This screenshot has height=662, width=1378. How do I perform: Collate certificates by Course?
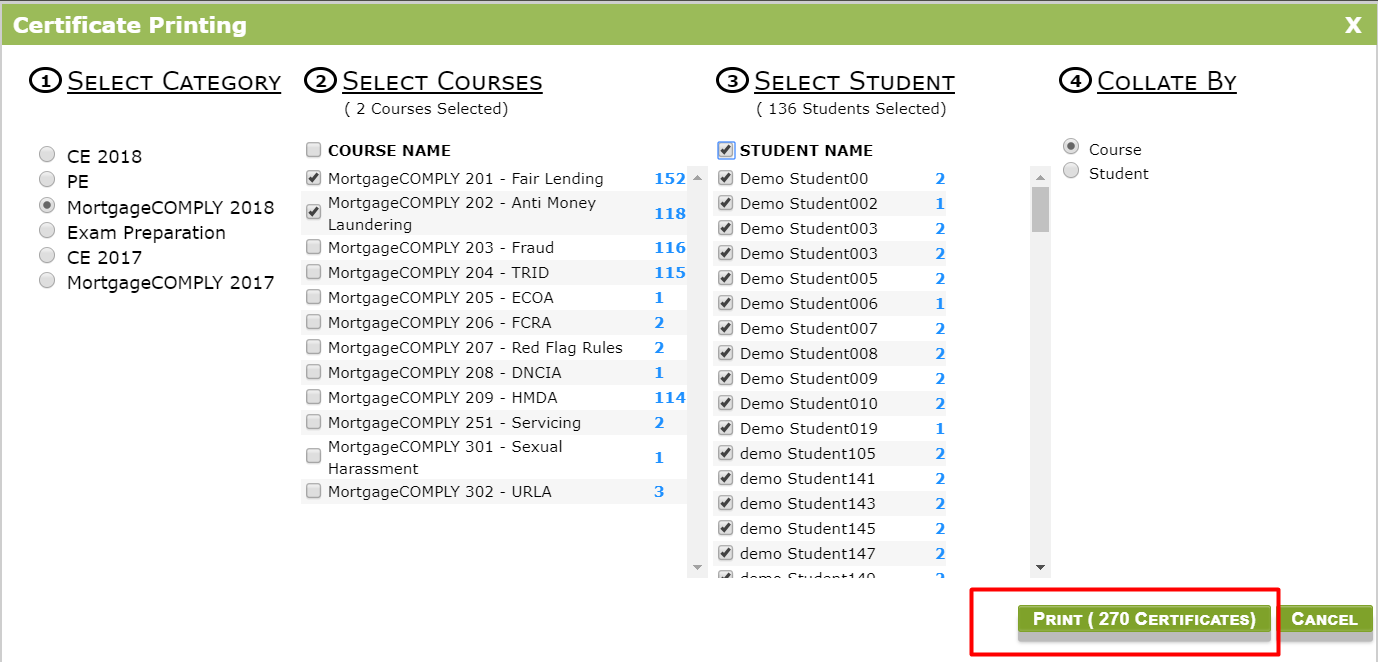(x=1071, y=148)
